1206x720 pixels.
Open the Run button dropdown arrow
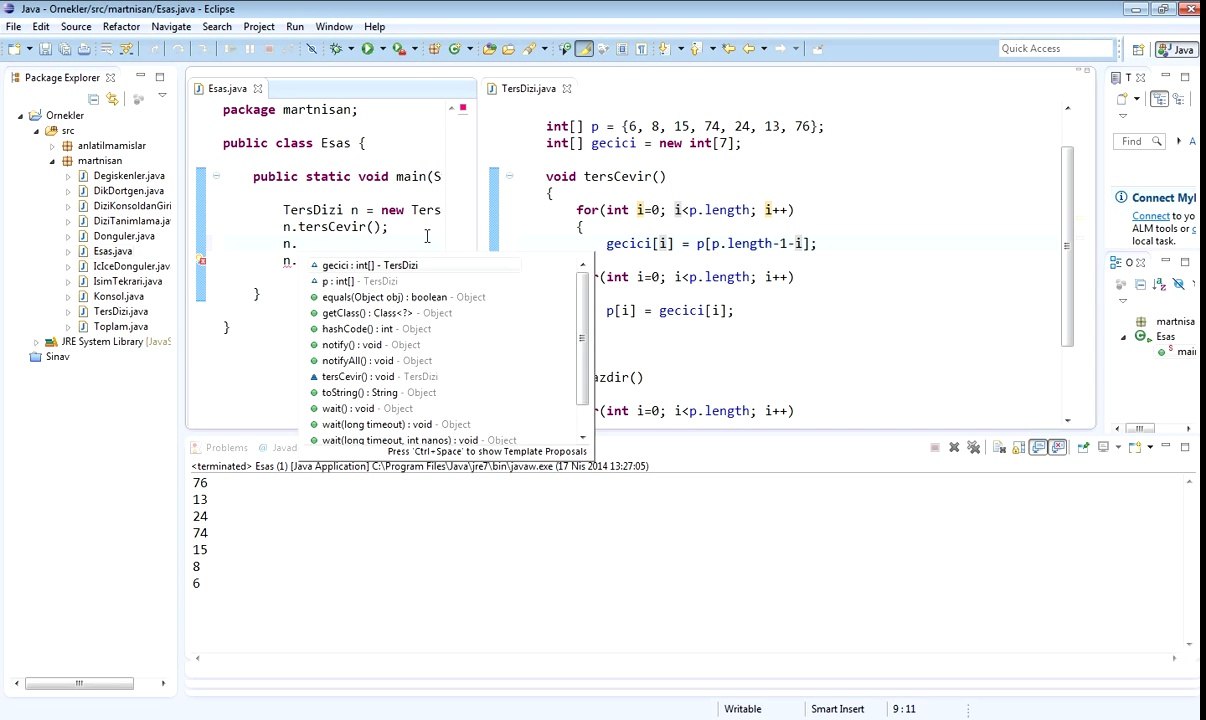pyautogui.click(x=383, y=48)
